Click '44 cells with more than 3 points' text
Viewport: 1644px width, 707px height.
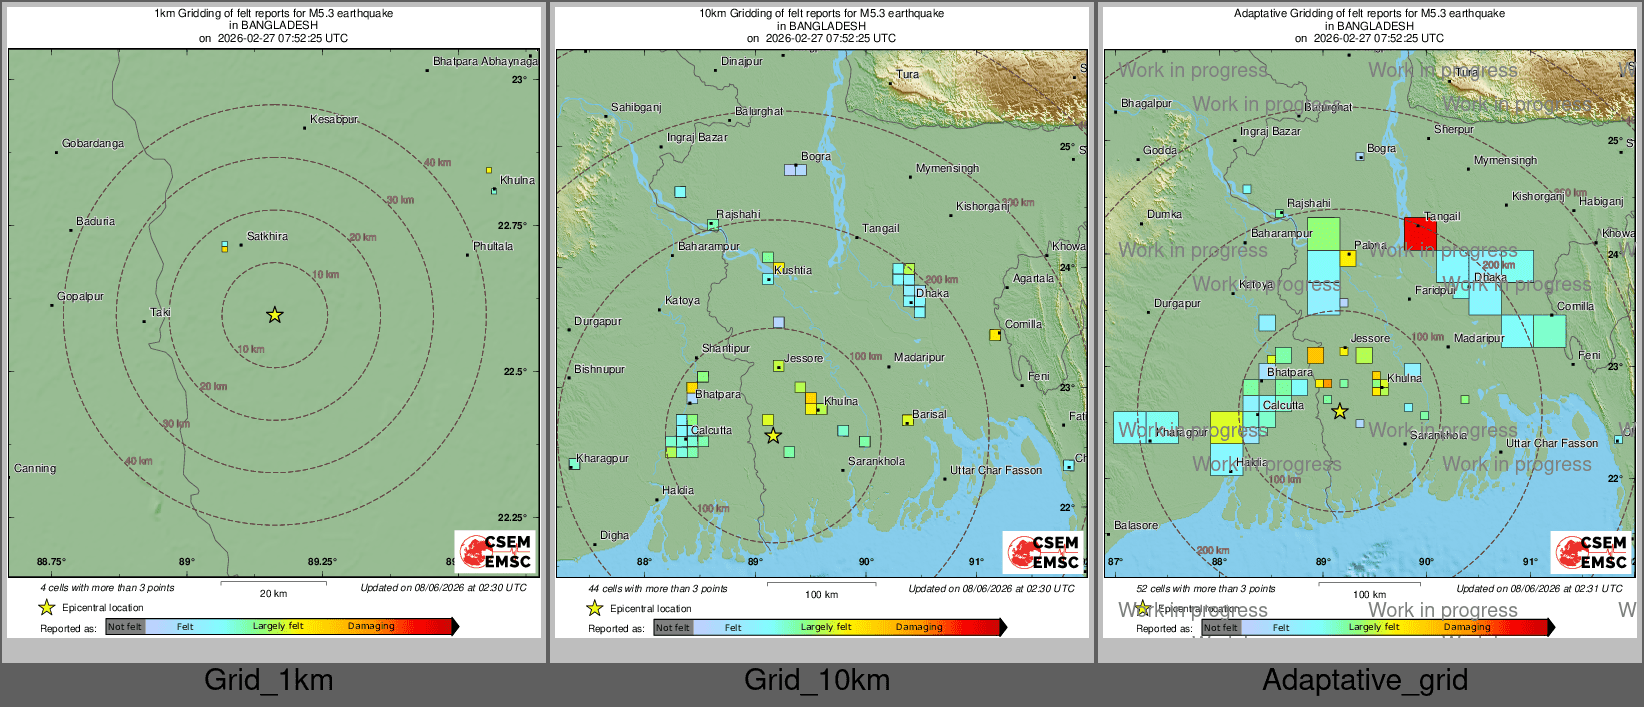(655, 588)
